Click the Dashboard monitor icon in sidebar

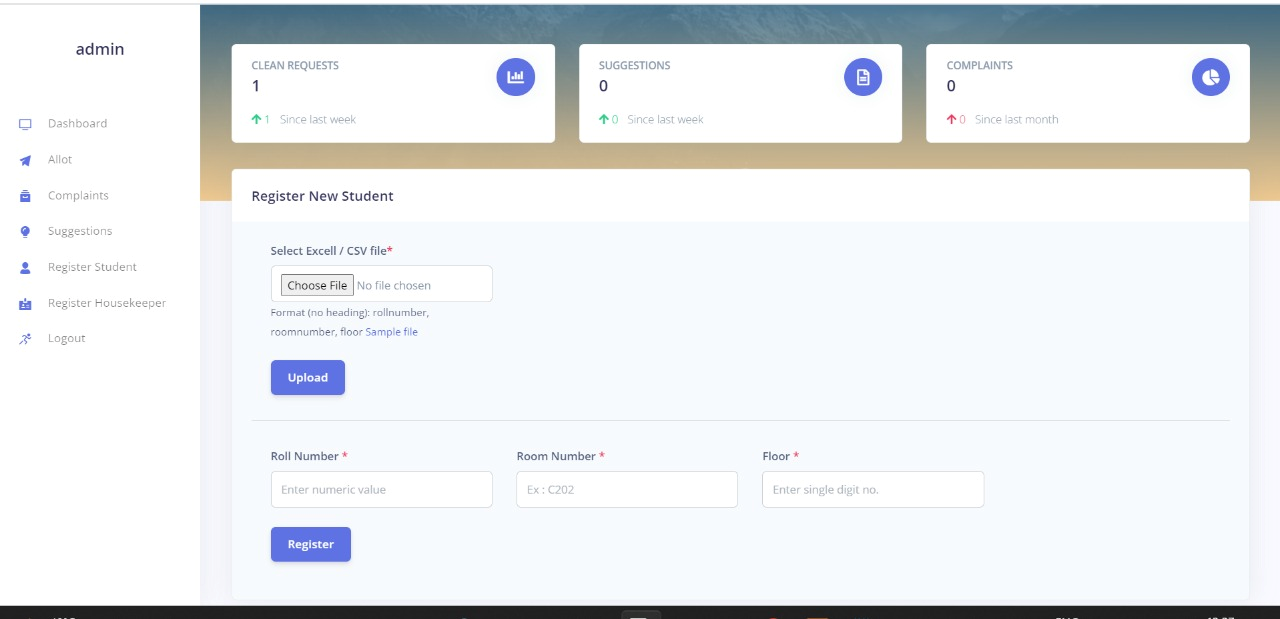pyautogui.click(x=25, y=124)
